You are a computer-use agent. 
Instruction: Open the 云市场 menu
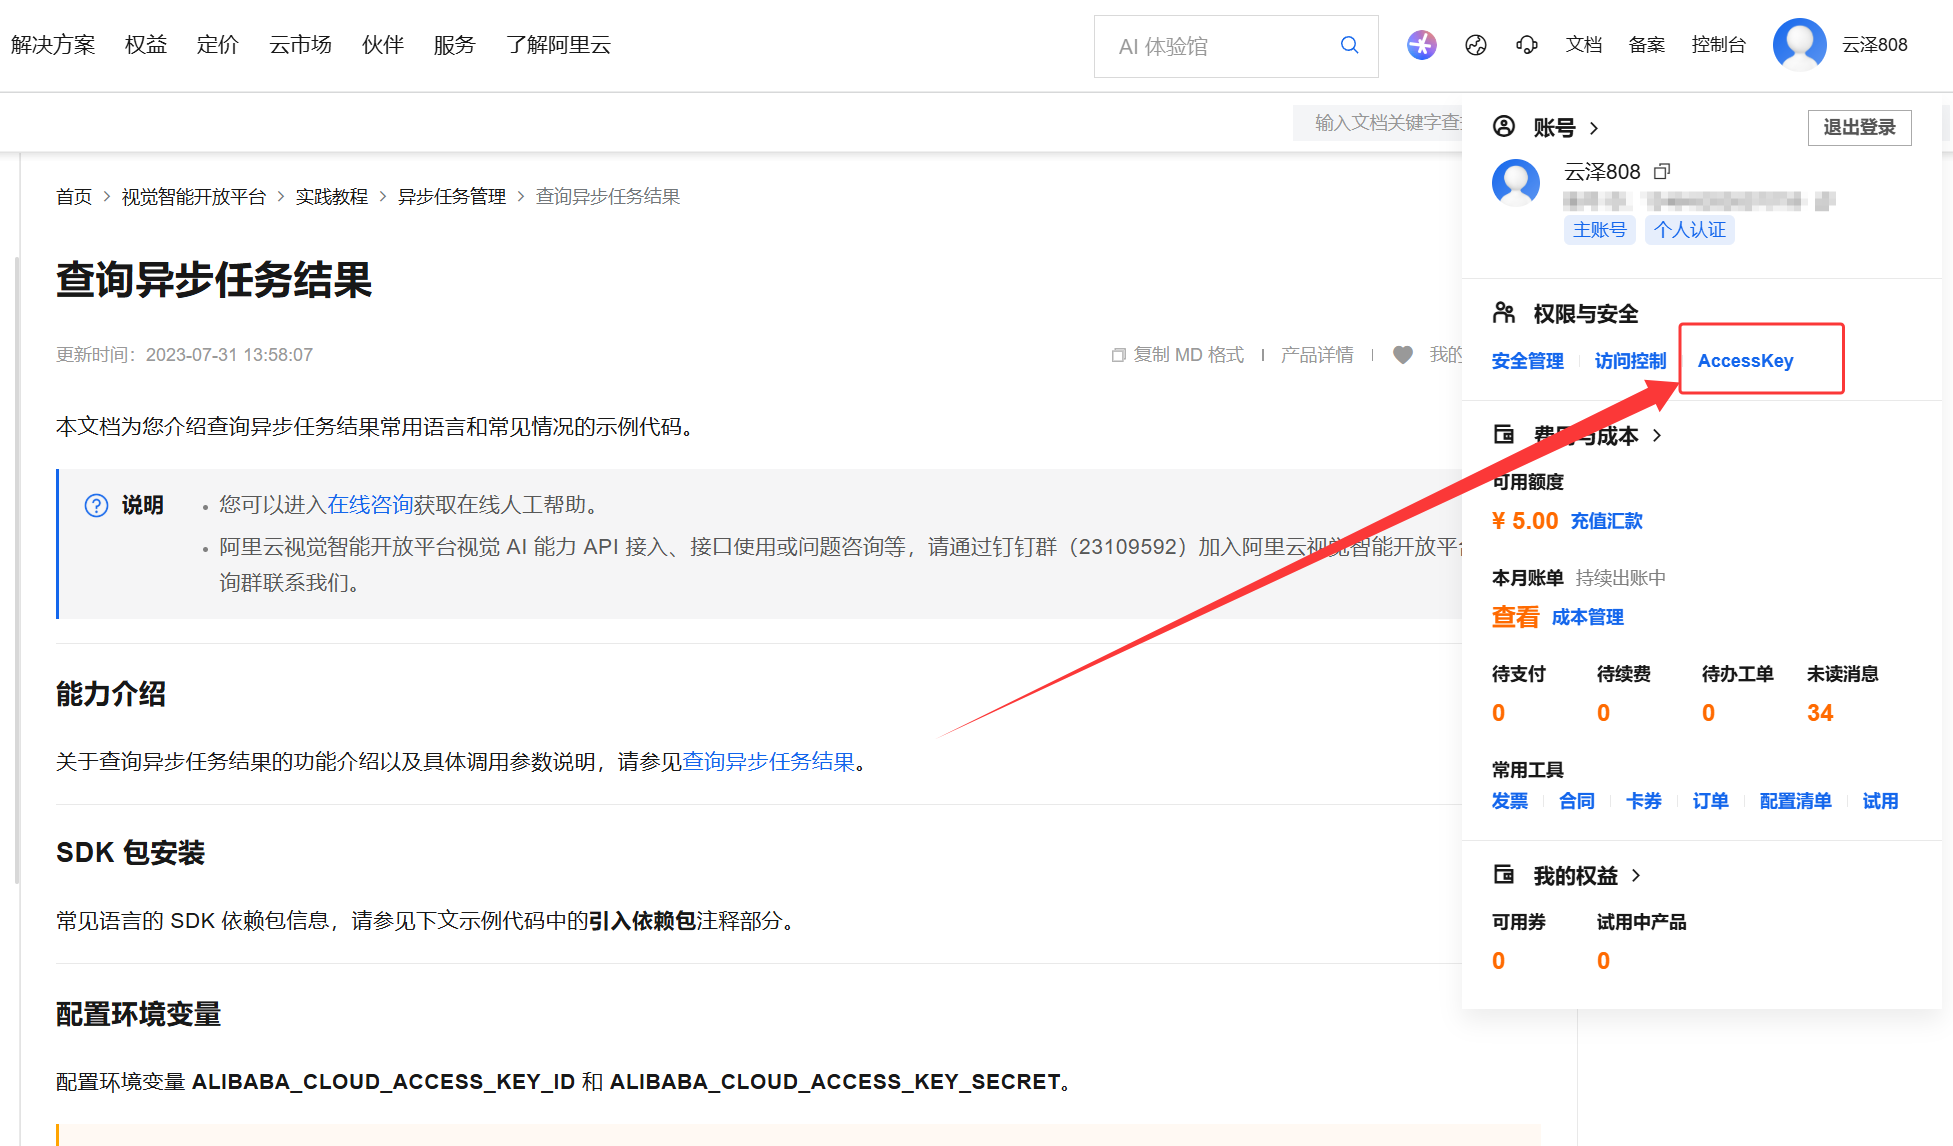pyautogui.click(x=300, y=45)
